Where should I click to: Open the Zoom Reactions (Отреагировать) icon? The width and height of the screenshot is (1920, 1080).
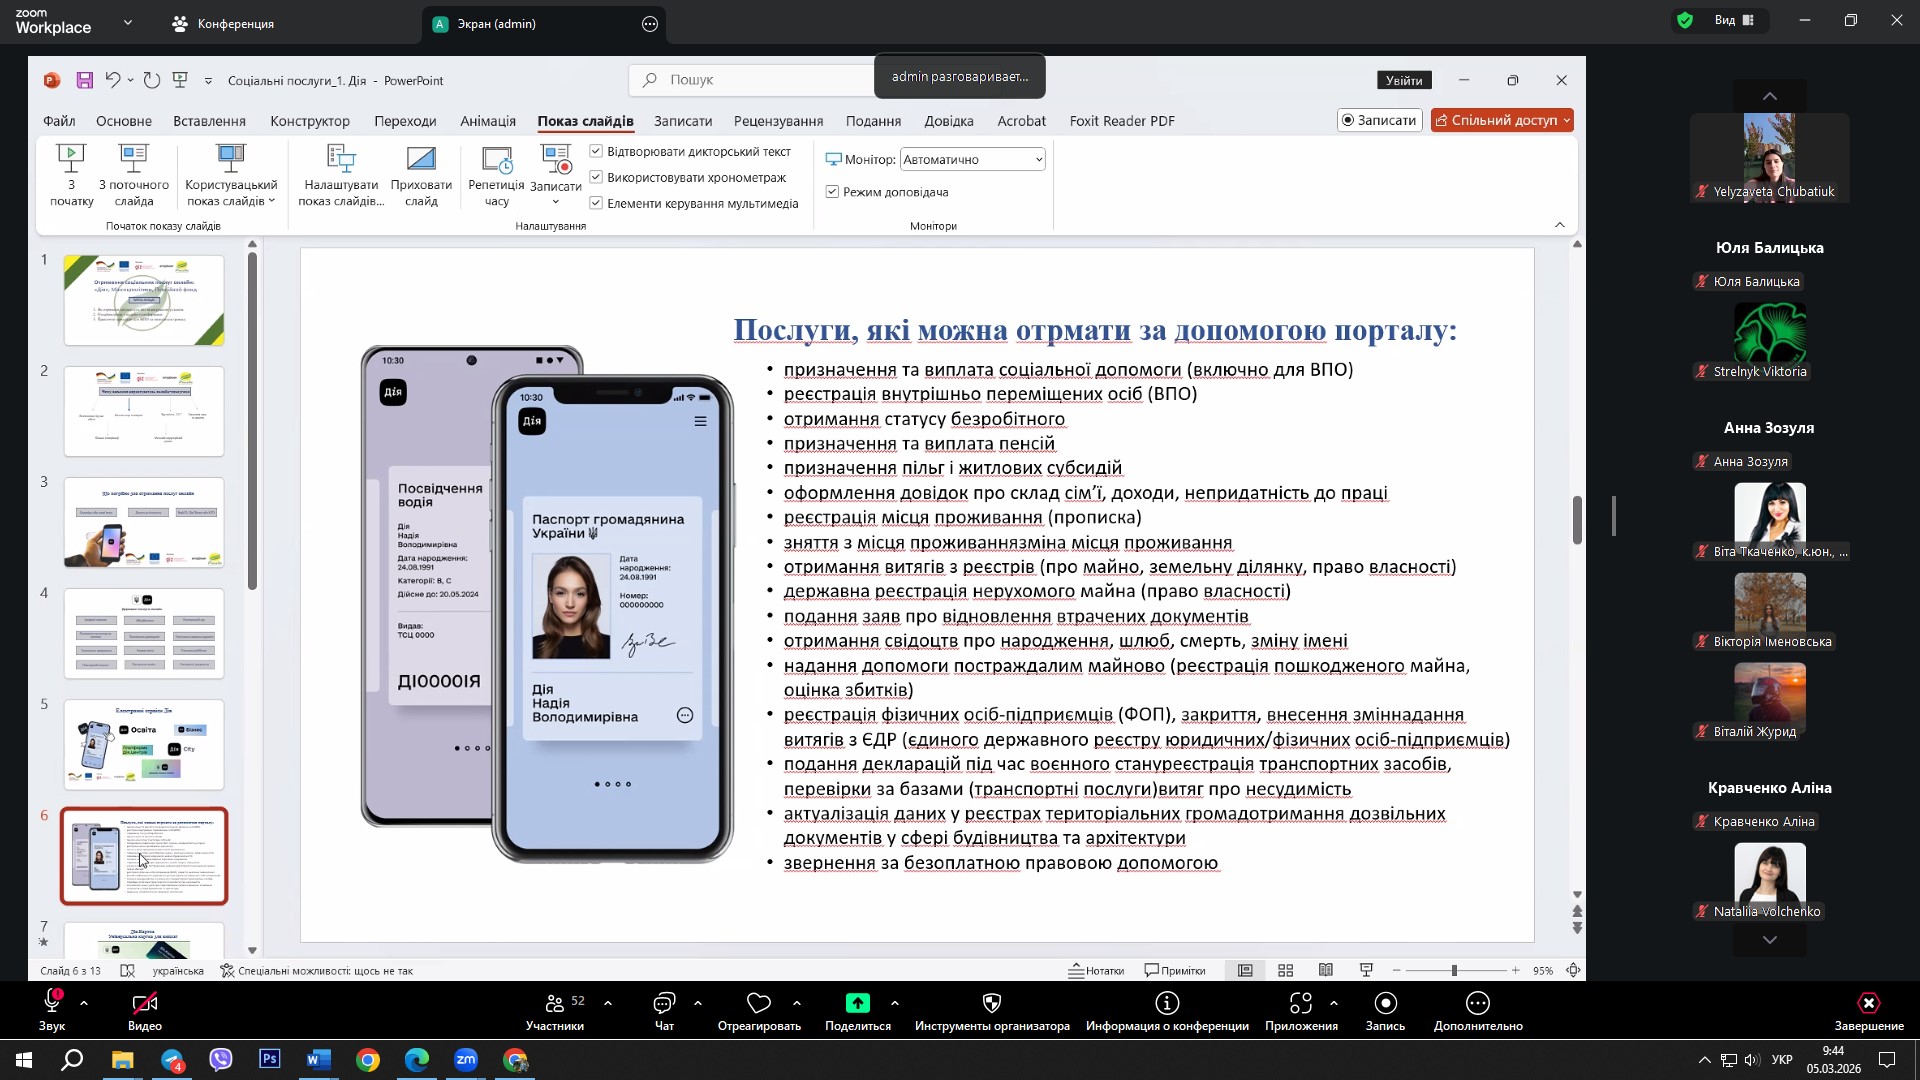759,1004
